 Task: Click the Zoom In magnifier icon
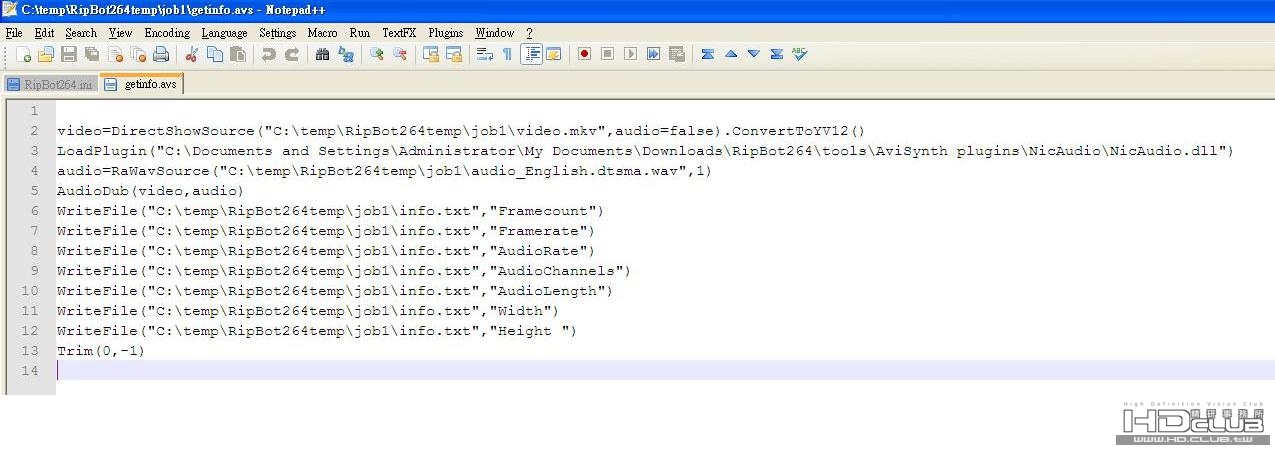[x=377, y=54]
